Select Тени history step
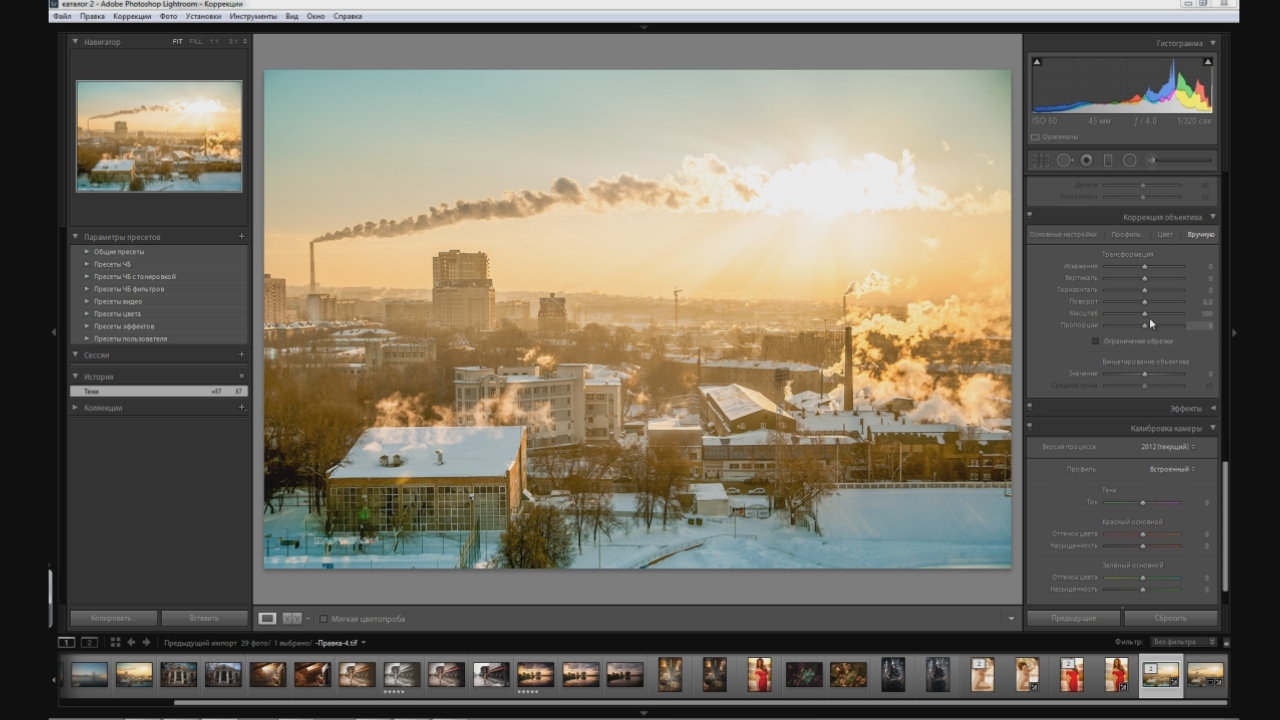The height and width of the screenshot is (720, 1280). coord(159,392)
